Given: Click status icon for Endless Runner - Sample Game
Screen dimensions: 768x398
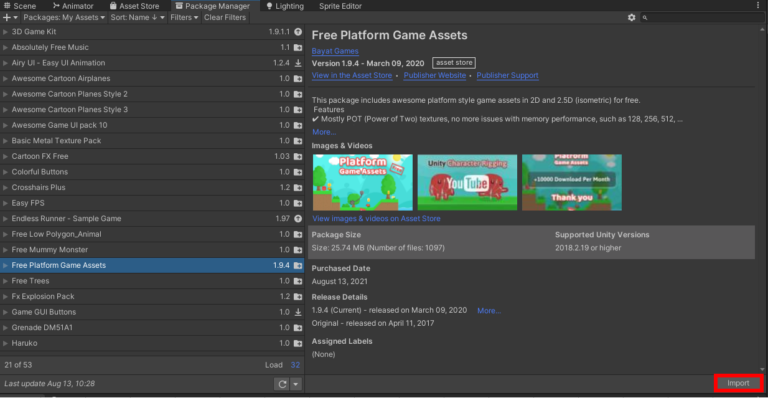Looking at the screenshot, I should pos(298,218).
